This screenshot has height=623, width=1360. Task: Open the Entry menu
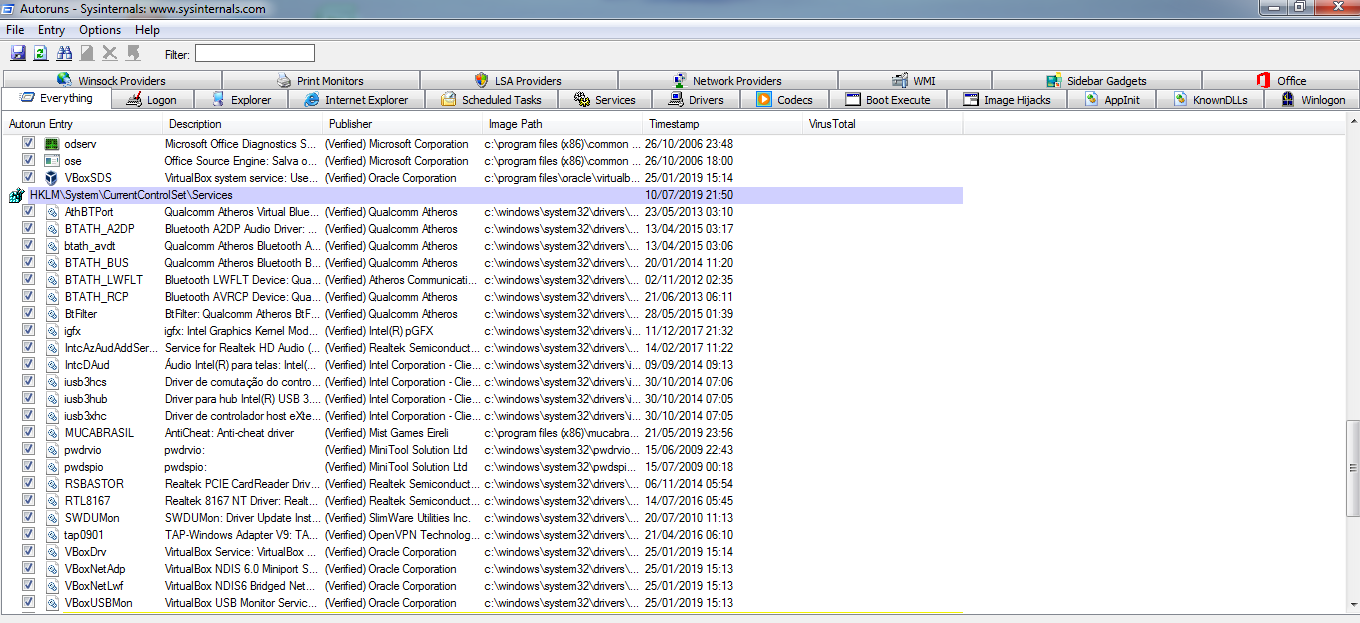[51, 30]
